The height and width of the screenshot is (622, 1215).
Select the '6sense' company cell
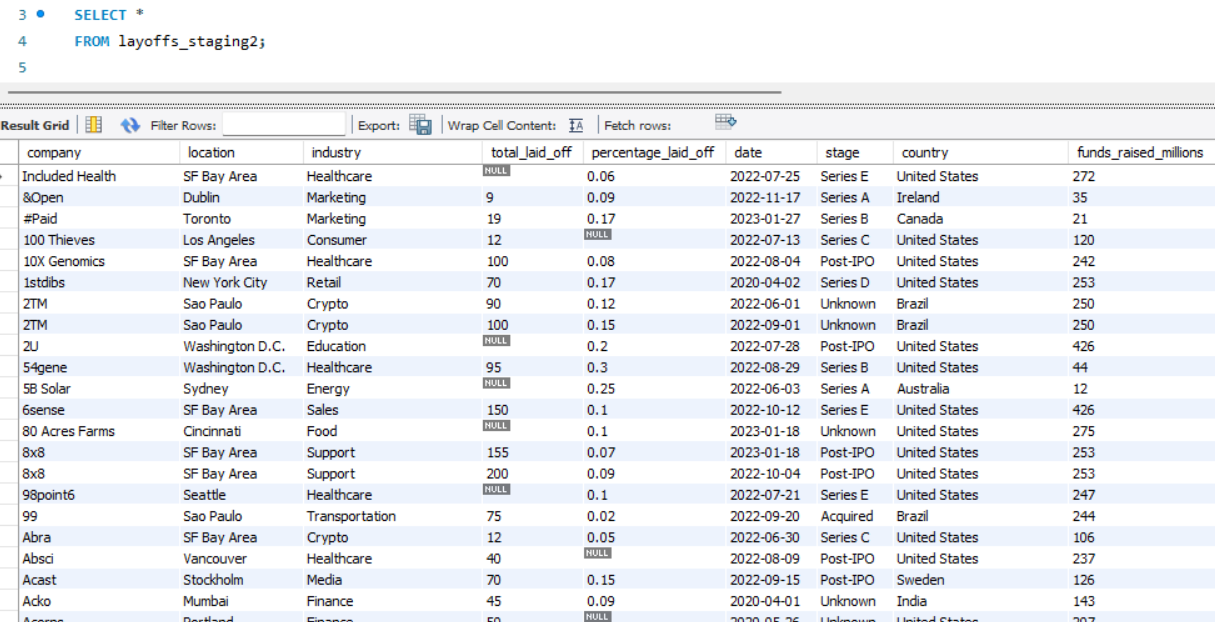pyautogui.click(x=99, y=410)
